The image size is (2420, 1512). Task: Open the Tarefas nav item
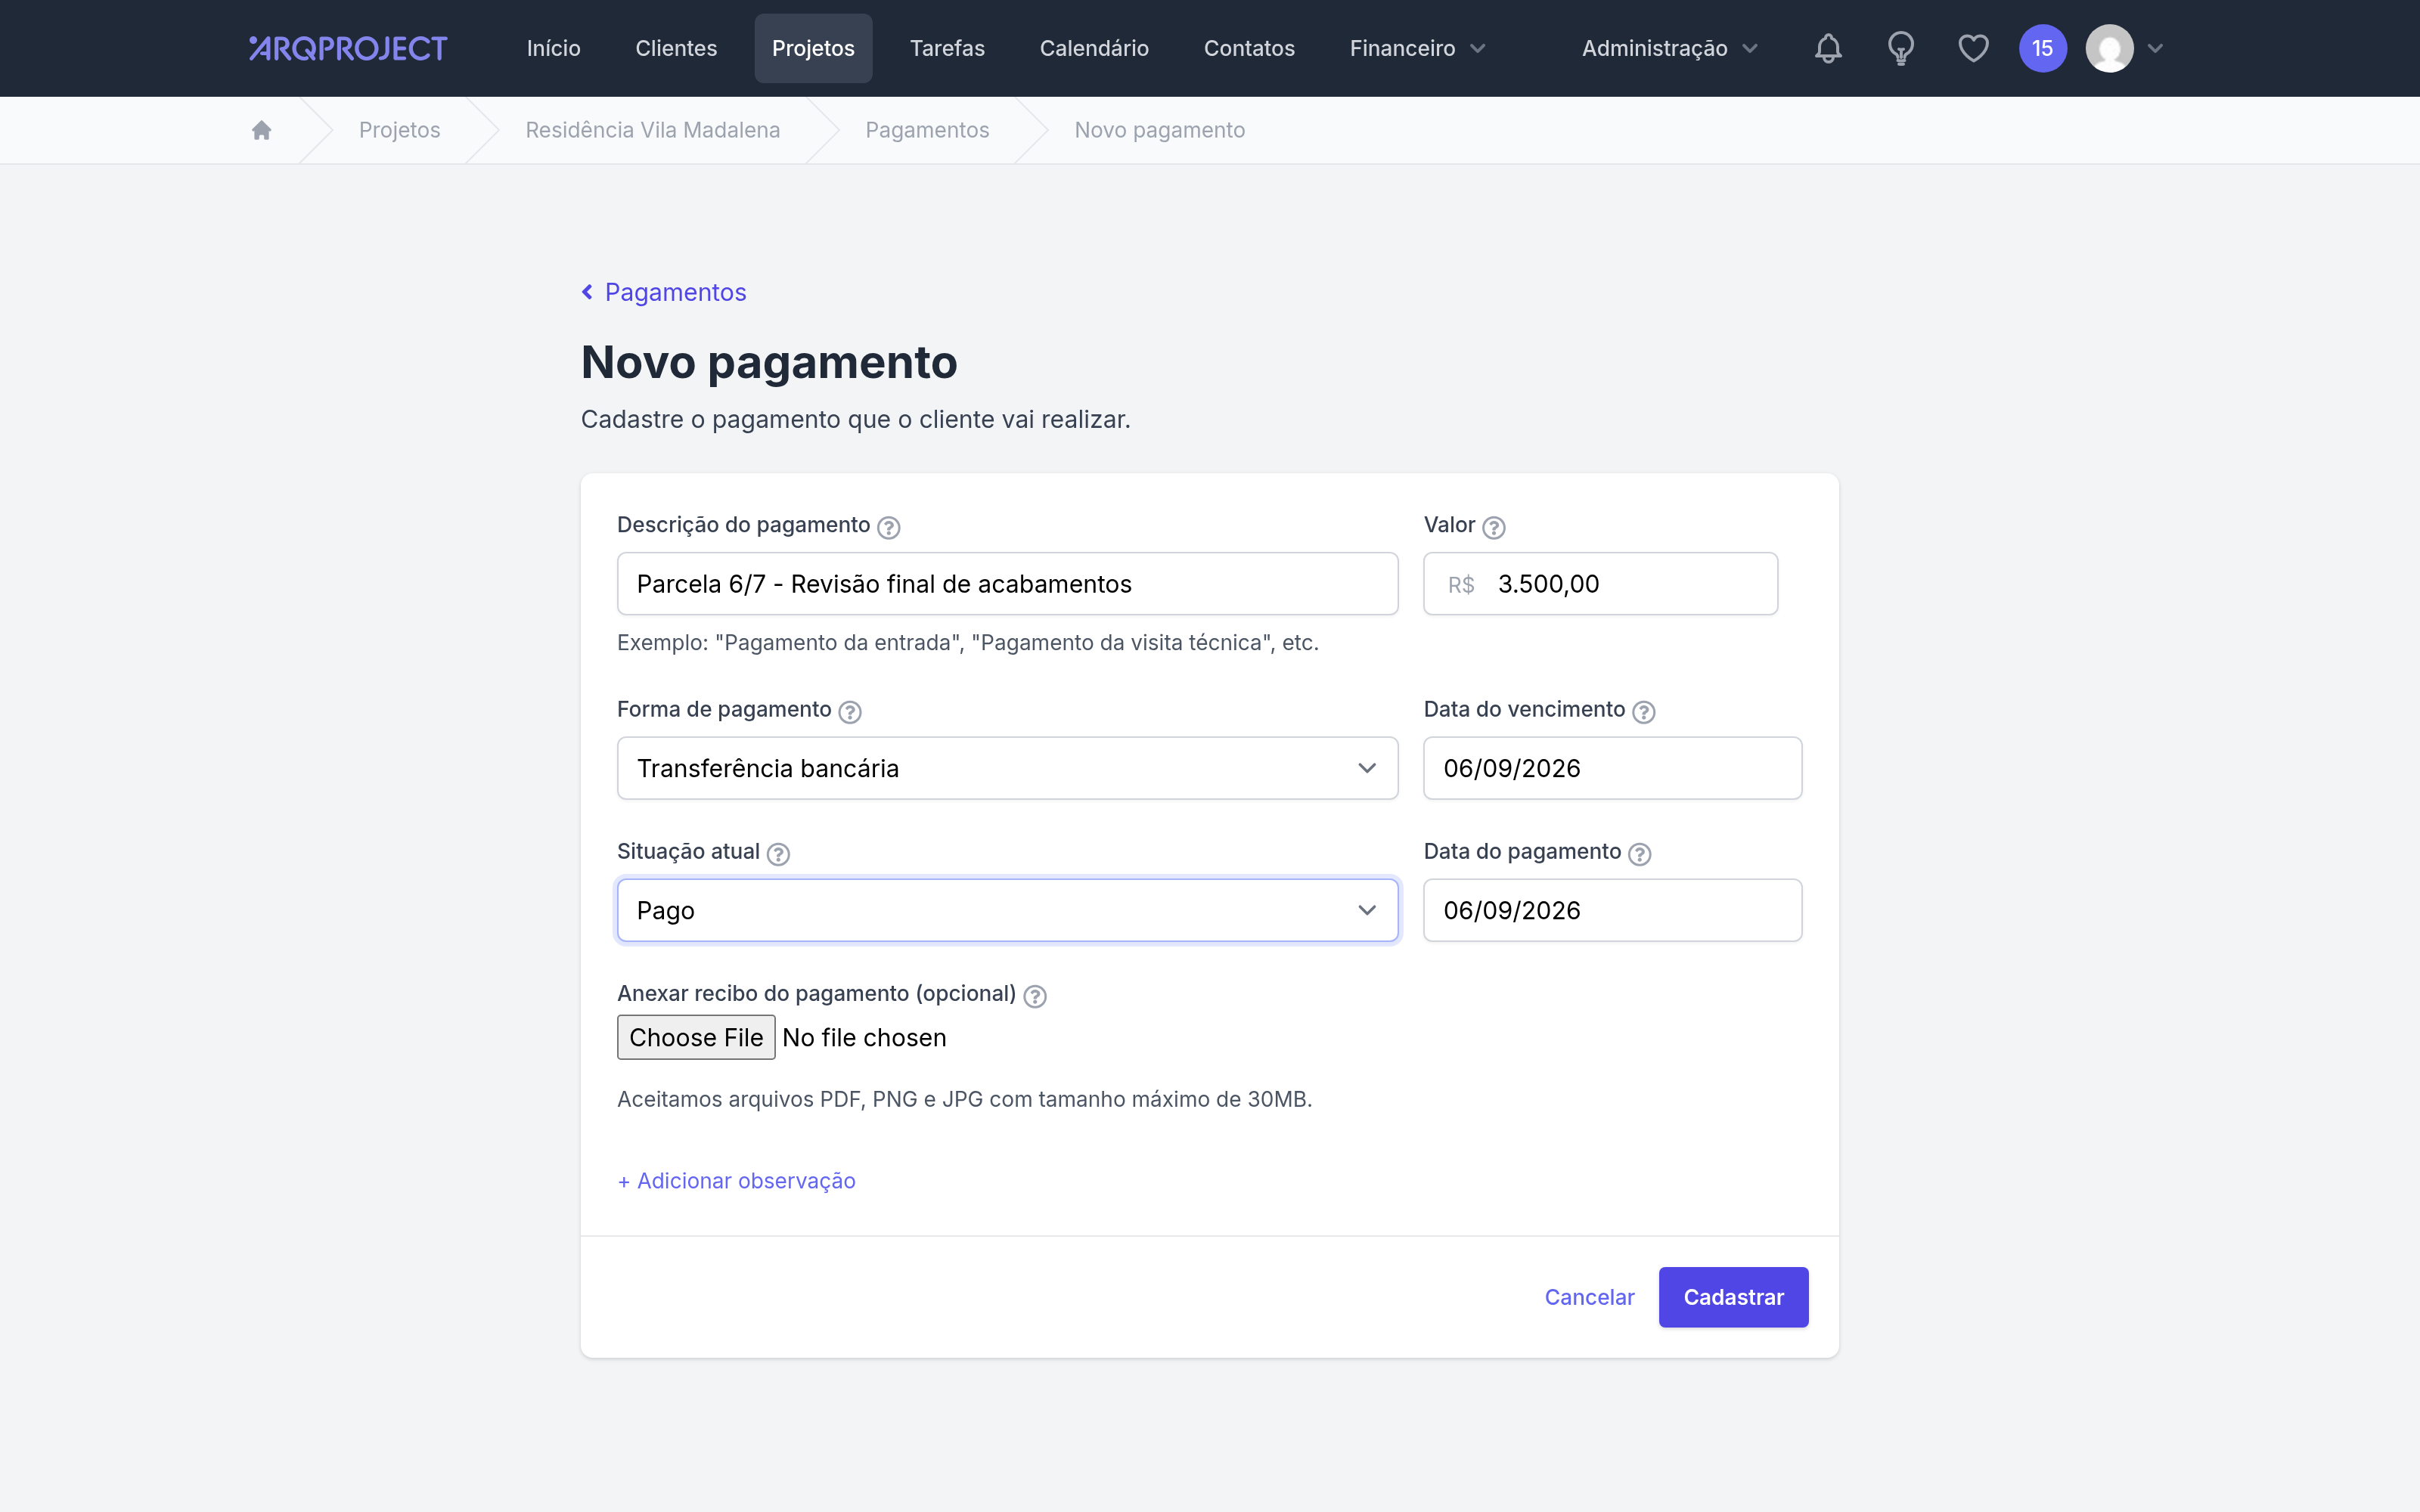tap(947, 48)
